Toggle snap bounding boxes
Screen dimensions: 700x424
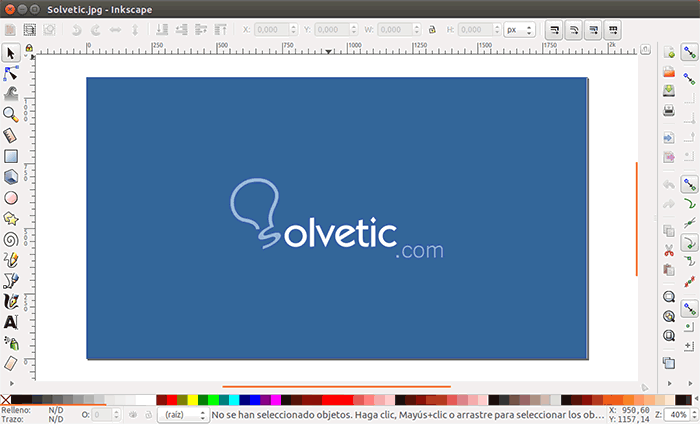pyautogui.click(x=689, y=79)
